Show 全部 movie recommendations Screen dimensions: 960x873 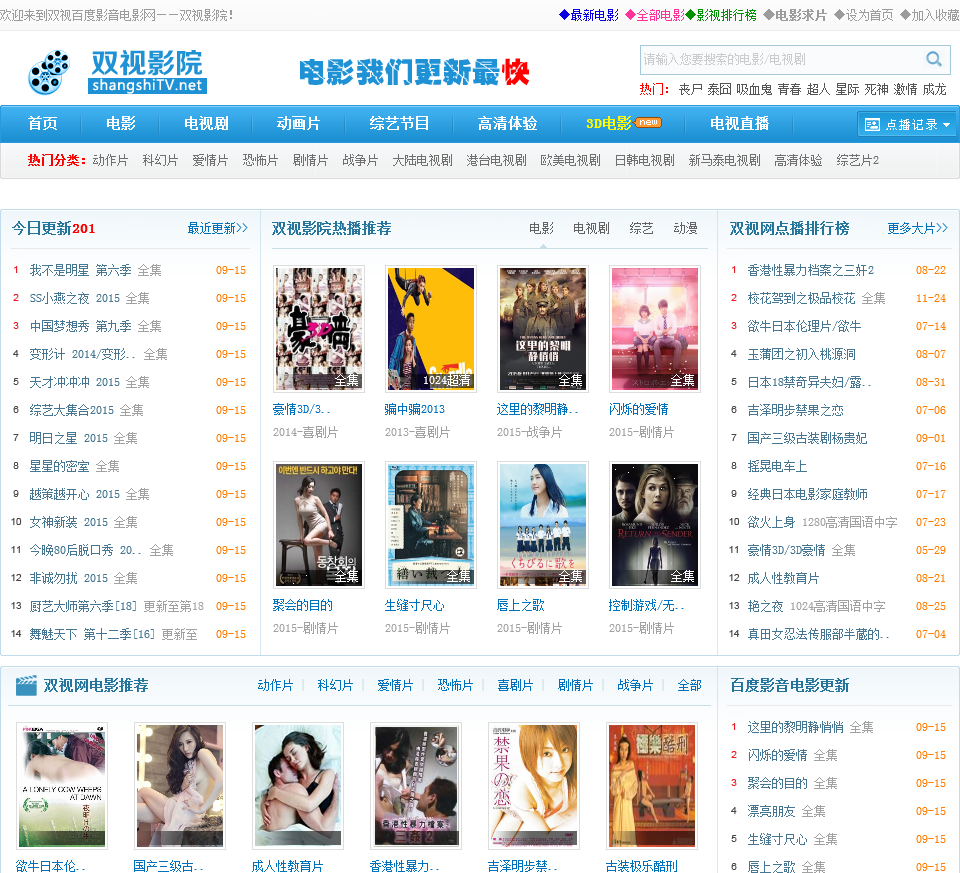[x=689, y=686]
